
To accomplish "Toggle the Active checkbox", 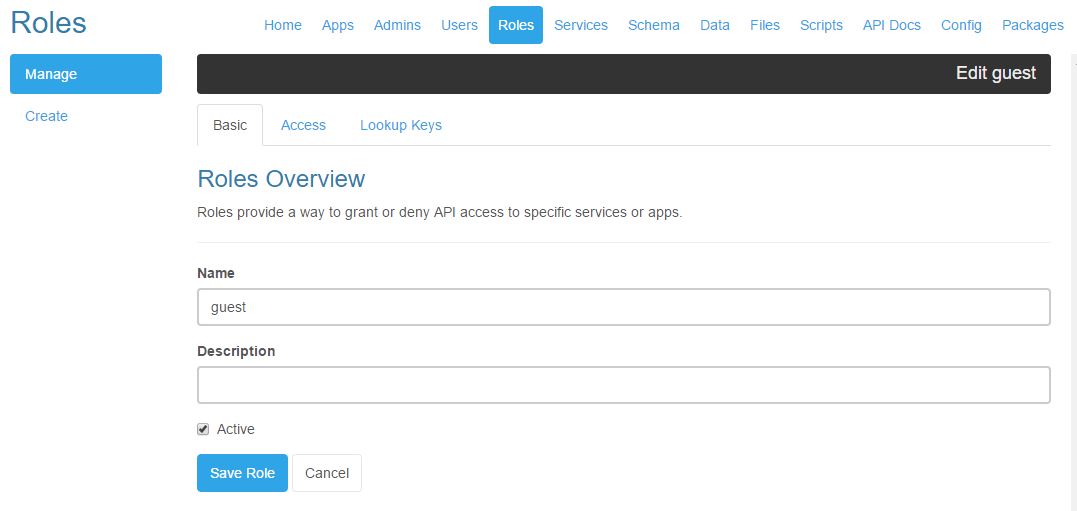I will [x=204, y=429].
